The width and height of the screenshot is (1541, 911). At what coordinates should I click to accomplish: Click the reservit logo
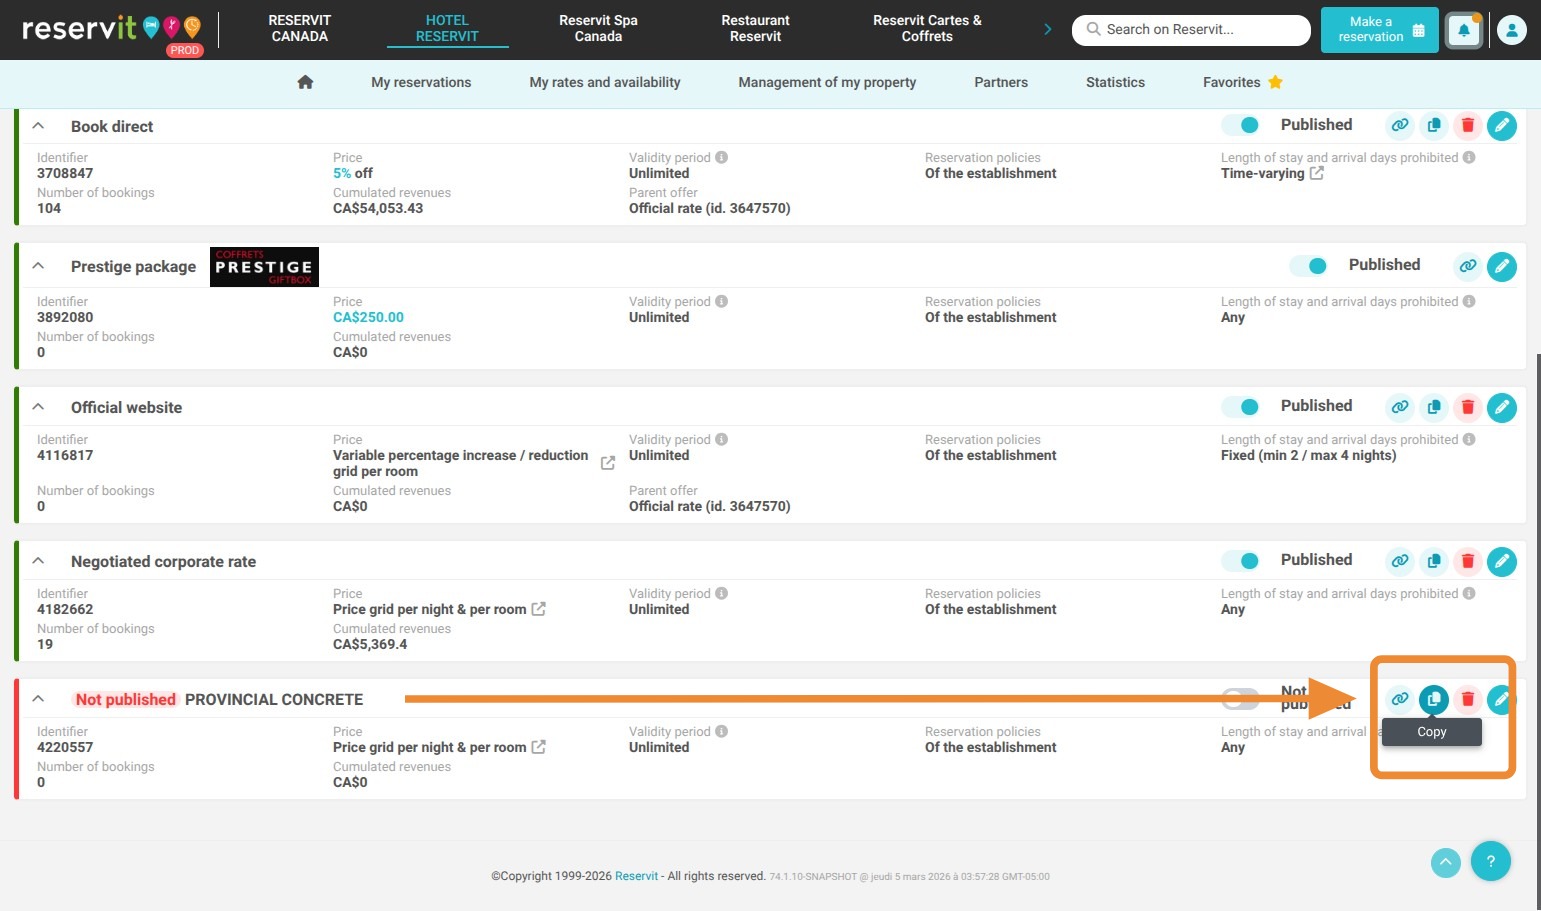pyautogui.click(x=112, y=30)
